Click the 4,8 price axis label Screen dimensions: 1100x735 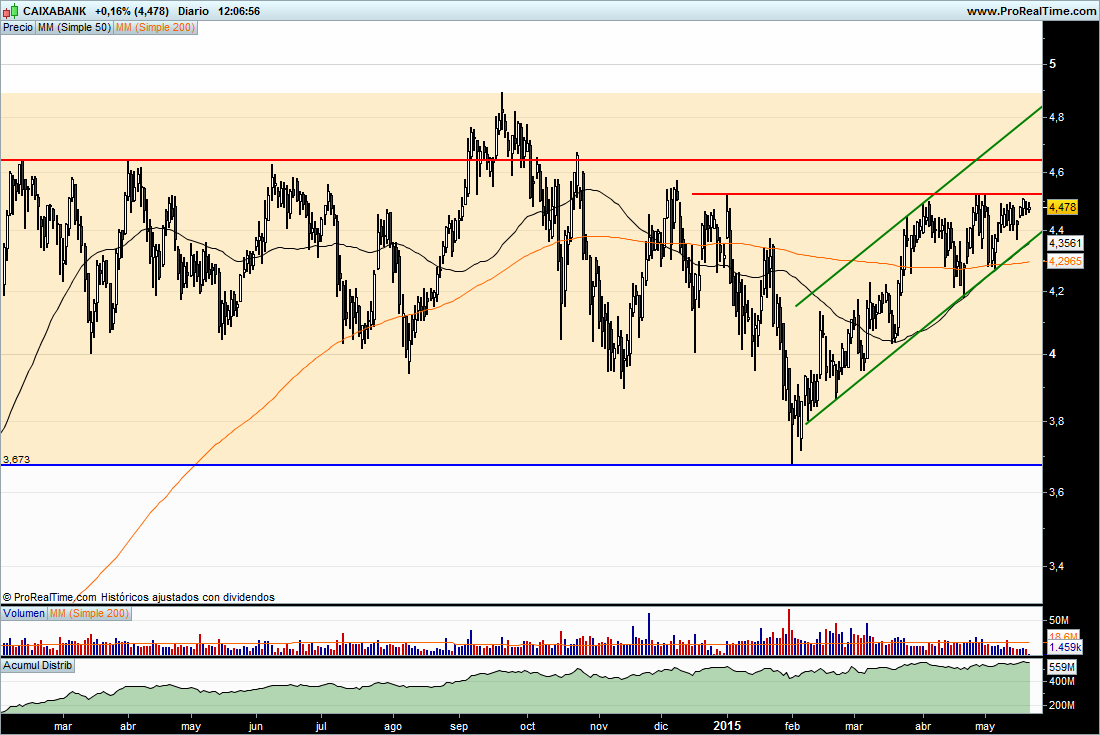pos(1057,117)
